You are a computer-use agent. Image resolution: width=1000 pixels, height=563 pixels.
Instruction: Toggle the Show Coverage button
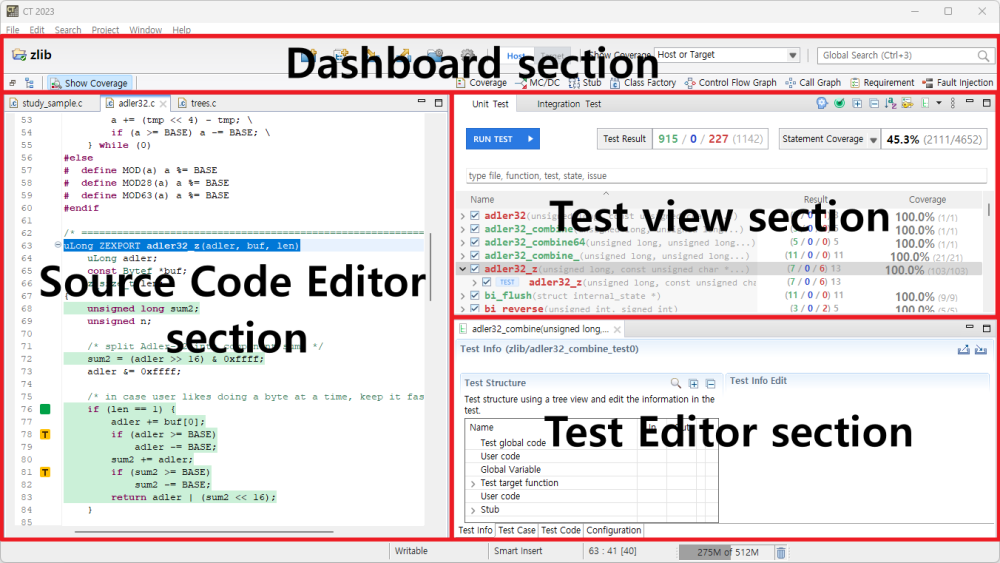[89, 83]
